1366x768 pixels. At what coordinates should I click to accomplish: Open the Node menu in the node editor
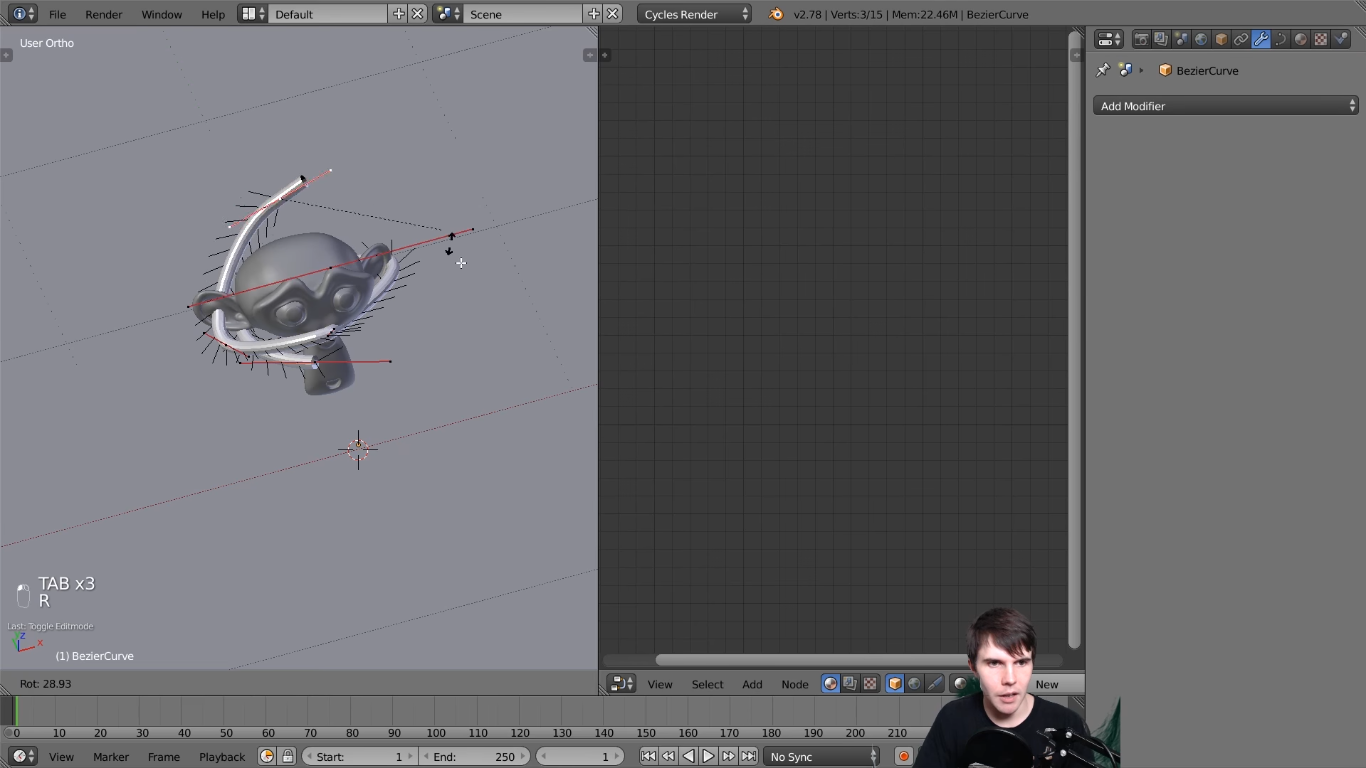(795, 684)
